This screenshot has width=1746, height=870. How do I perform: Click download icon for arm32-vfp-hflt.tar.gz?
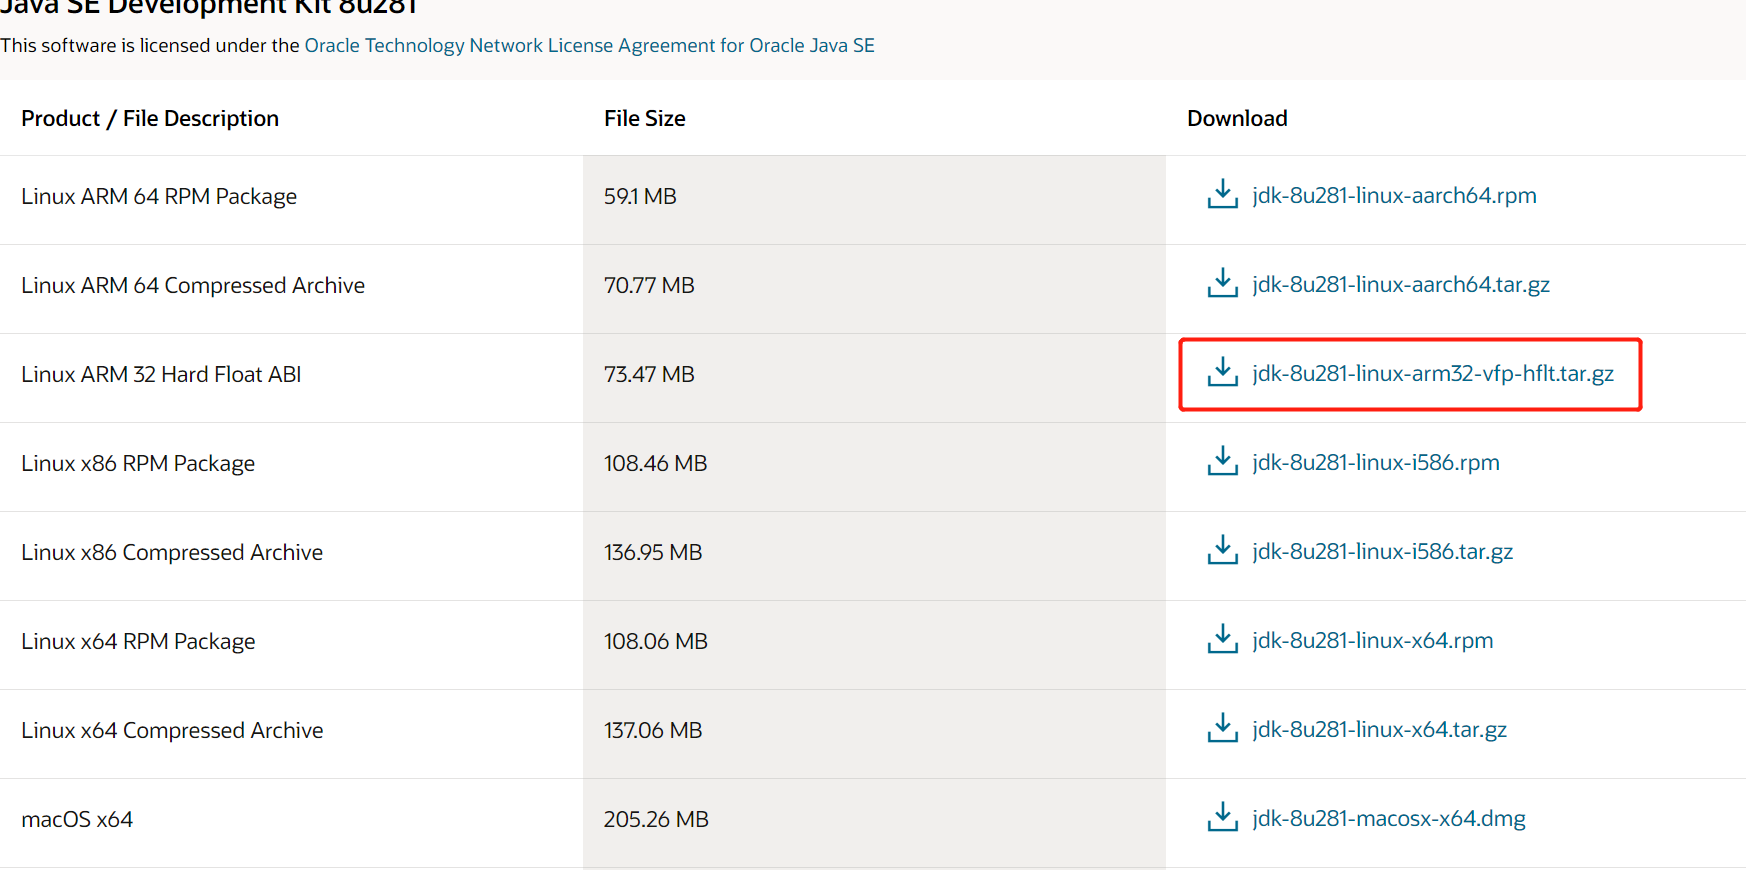click(x=1222, y=372)
